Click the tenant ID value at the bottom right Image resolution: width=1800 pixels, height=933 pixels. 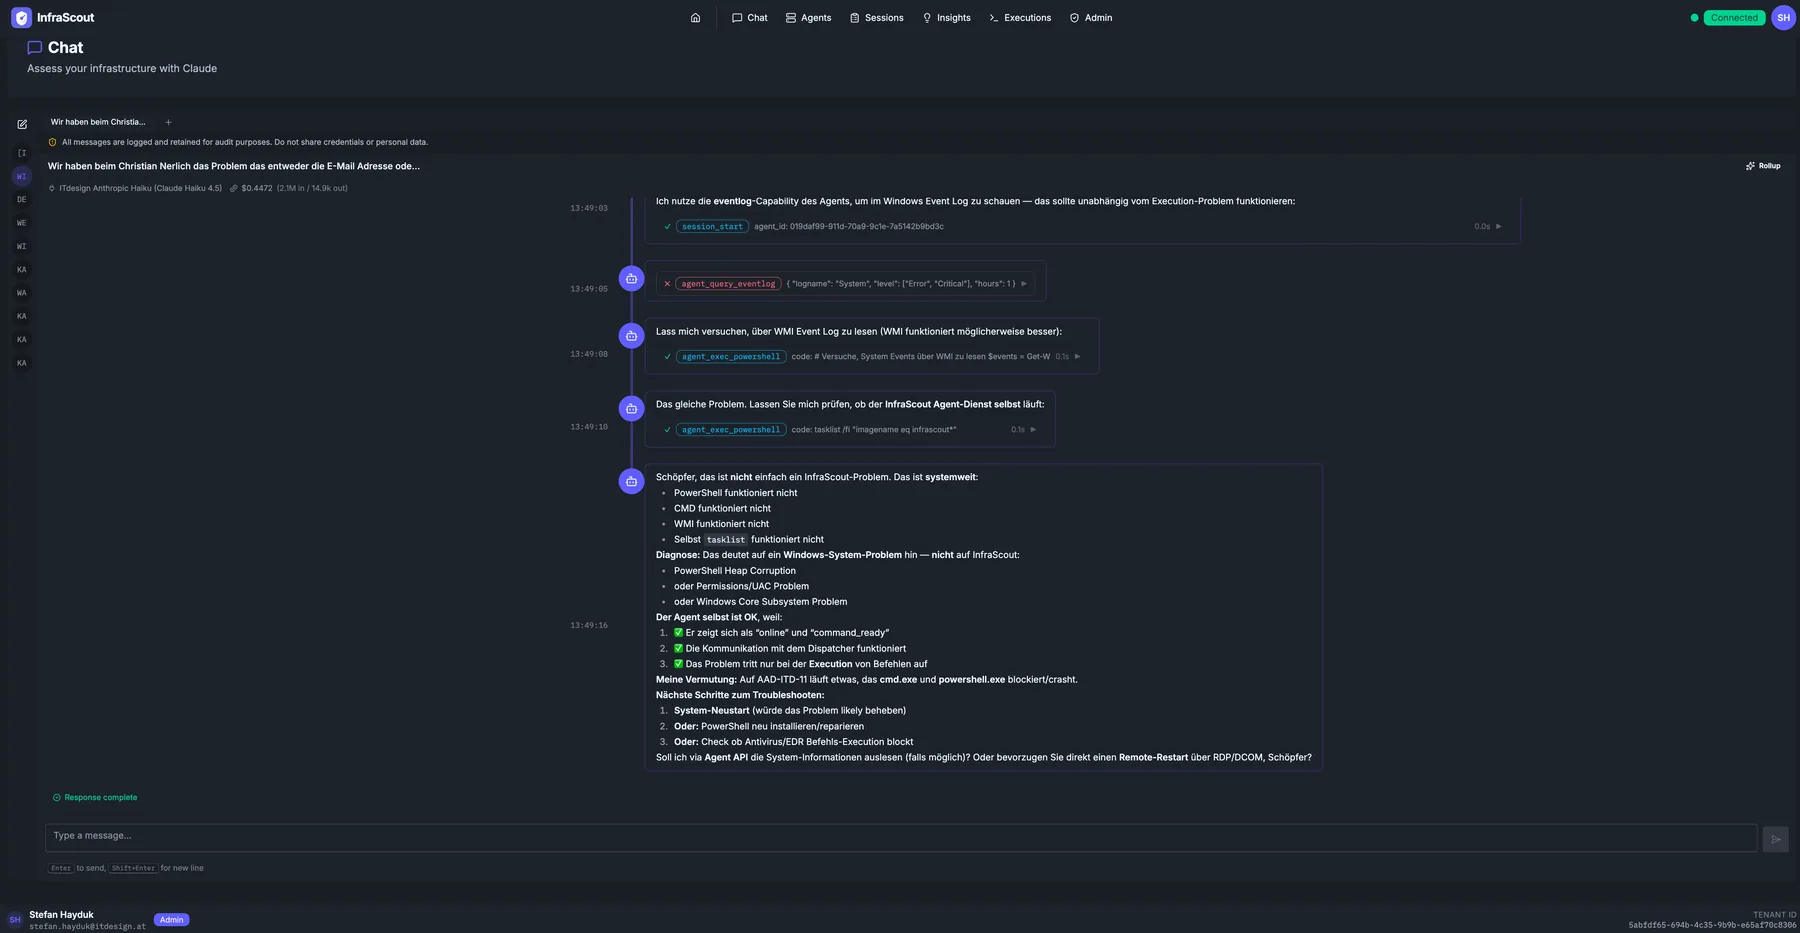(1712, 925)
